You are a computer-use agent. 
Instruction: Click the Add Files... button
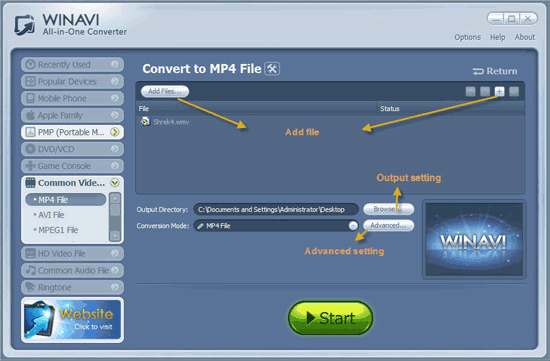165,91
